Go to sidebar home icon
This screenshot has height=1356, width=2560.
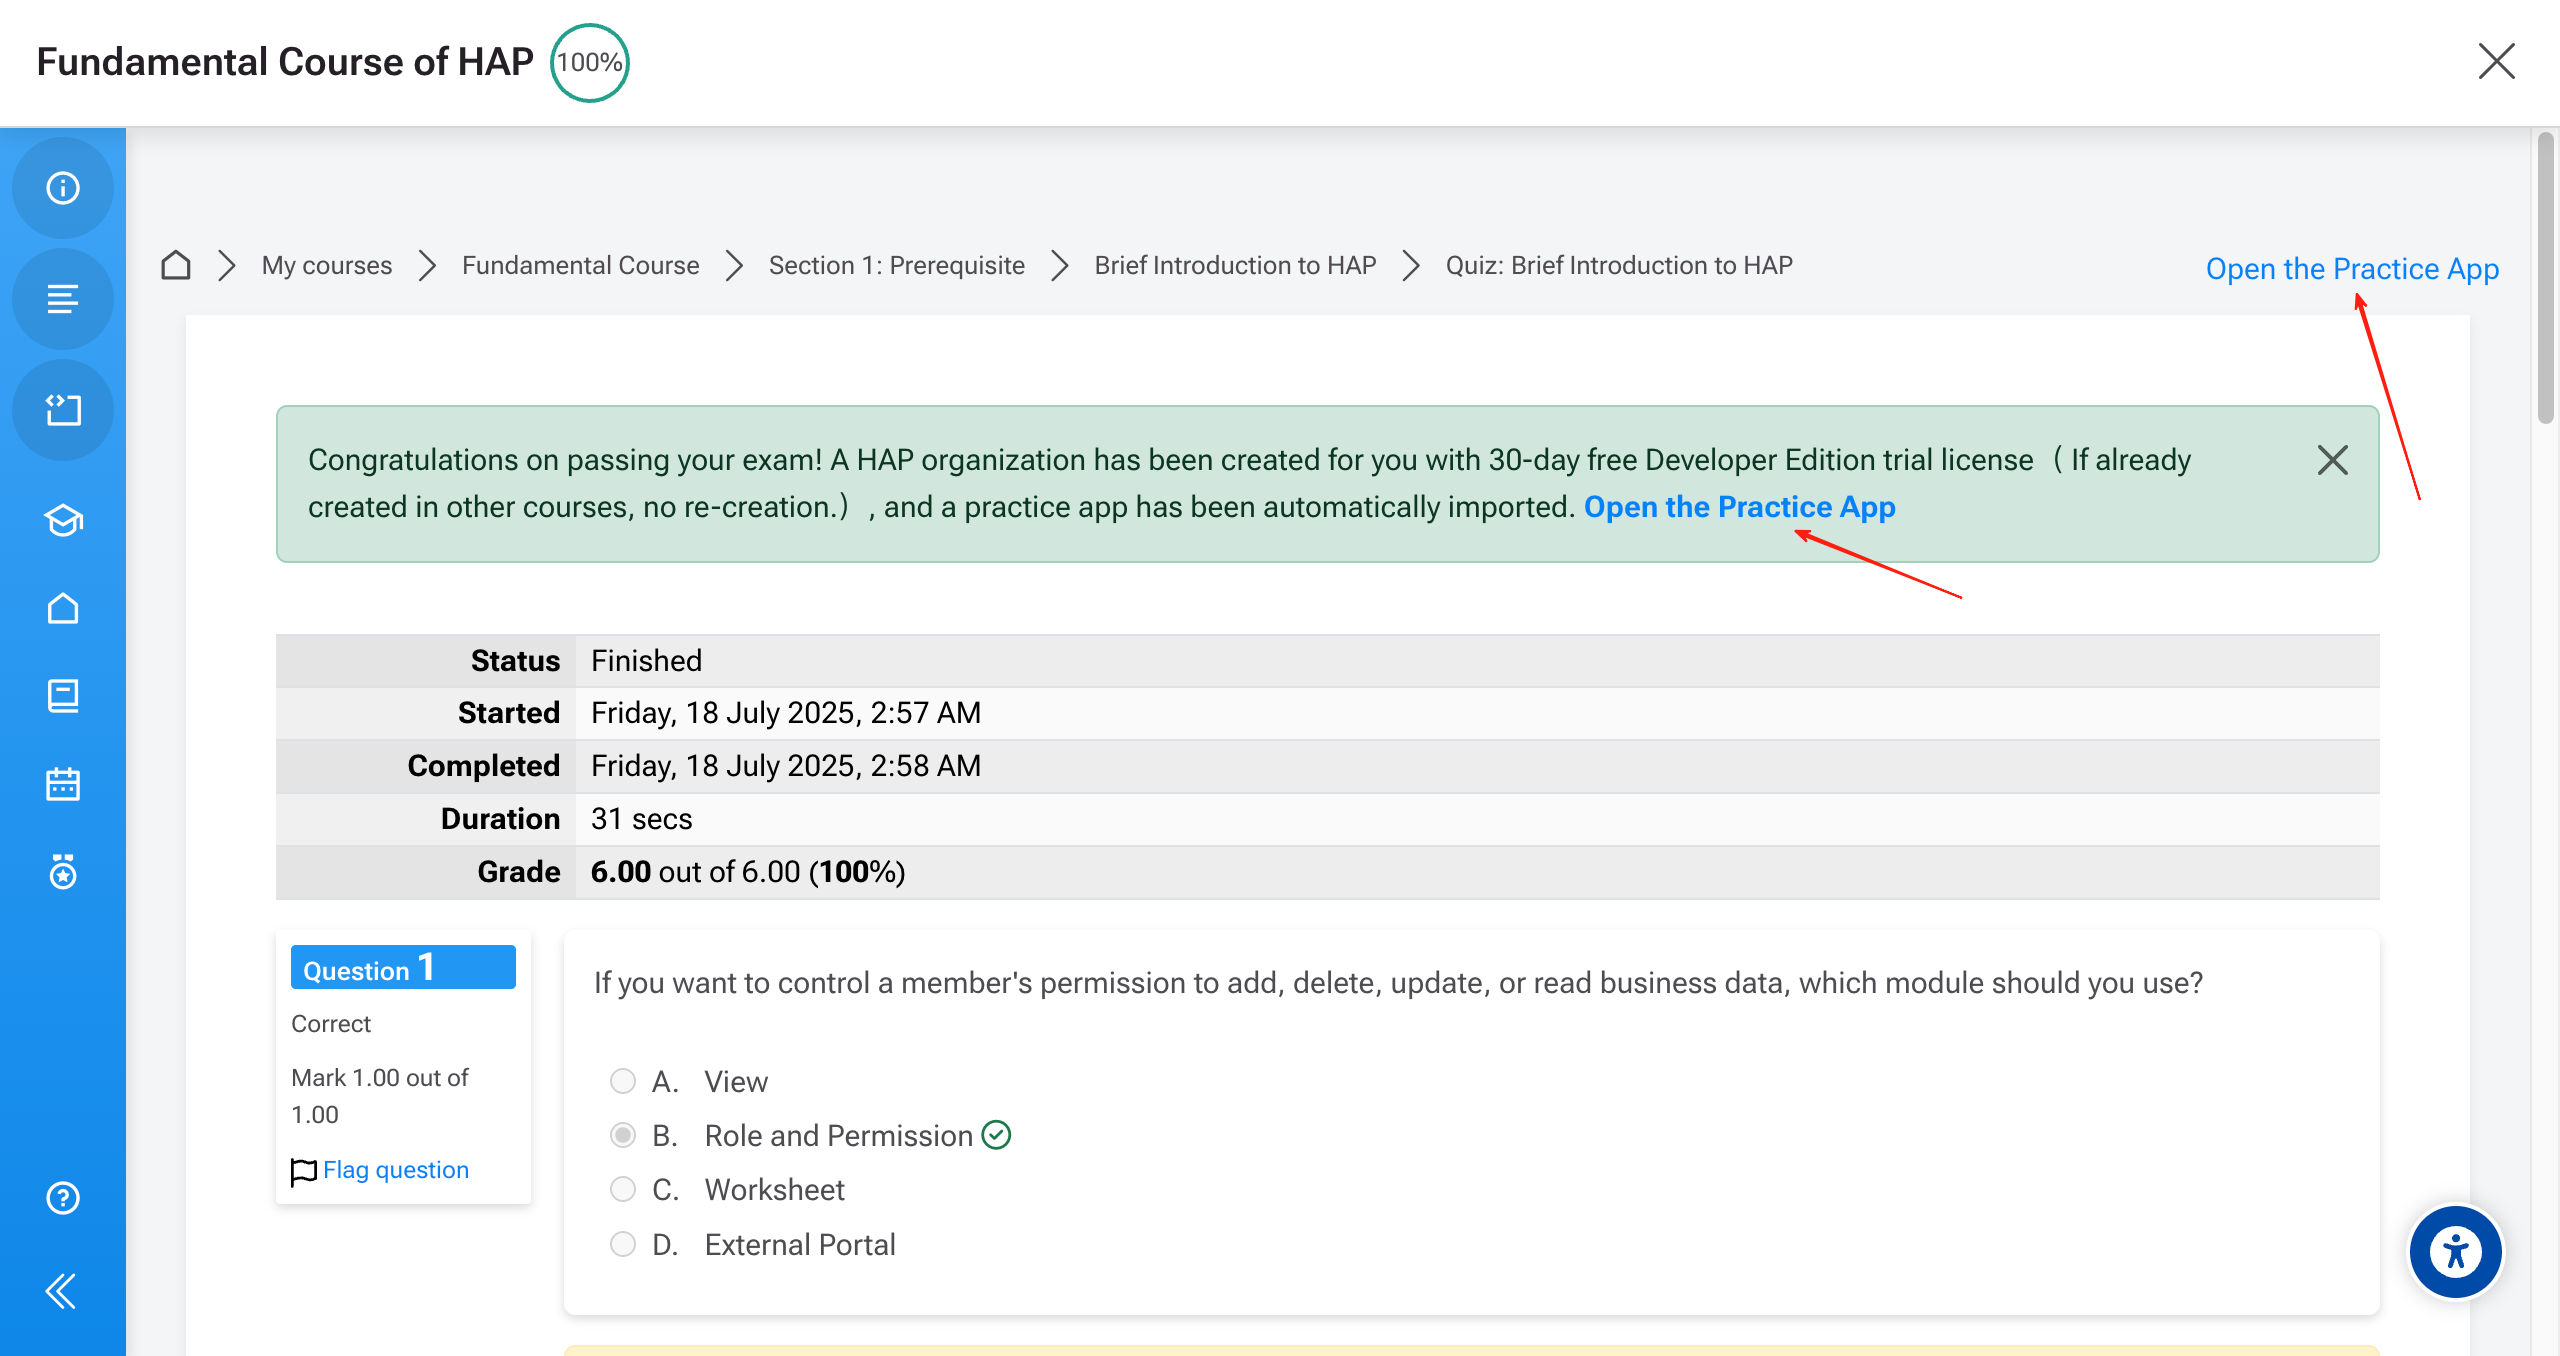pos(63,608)
